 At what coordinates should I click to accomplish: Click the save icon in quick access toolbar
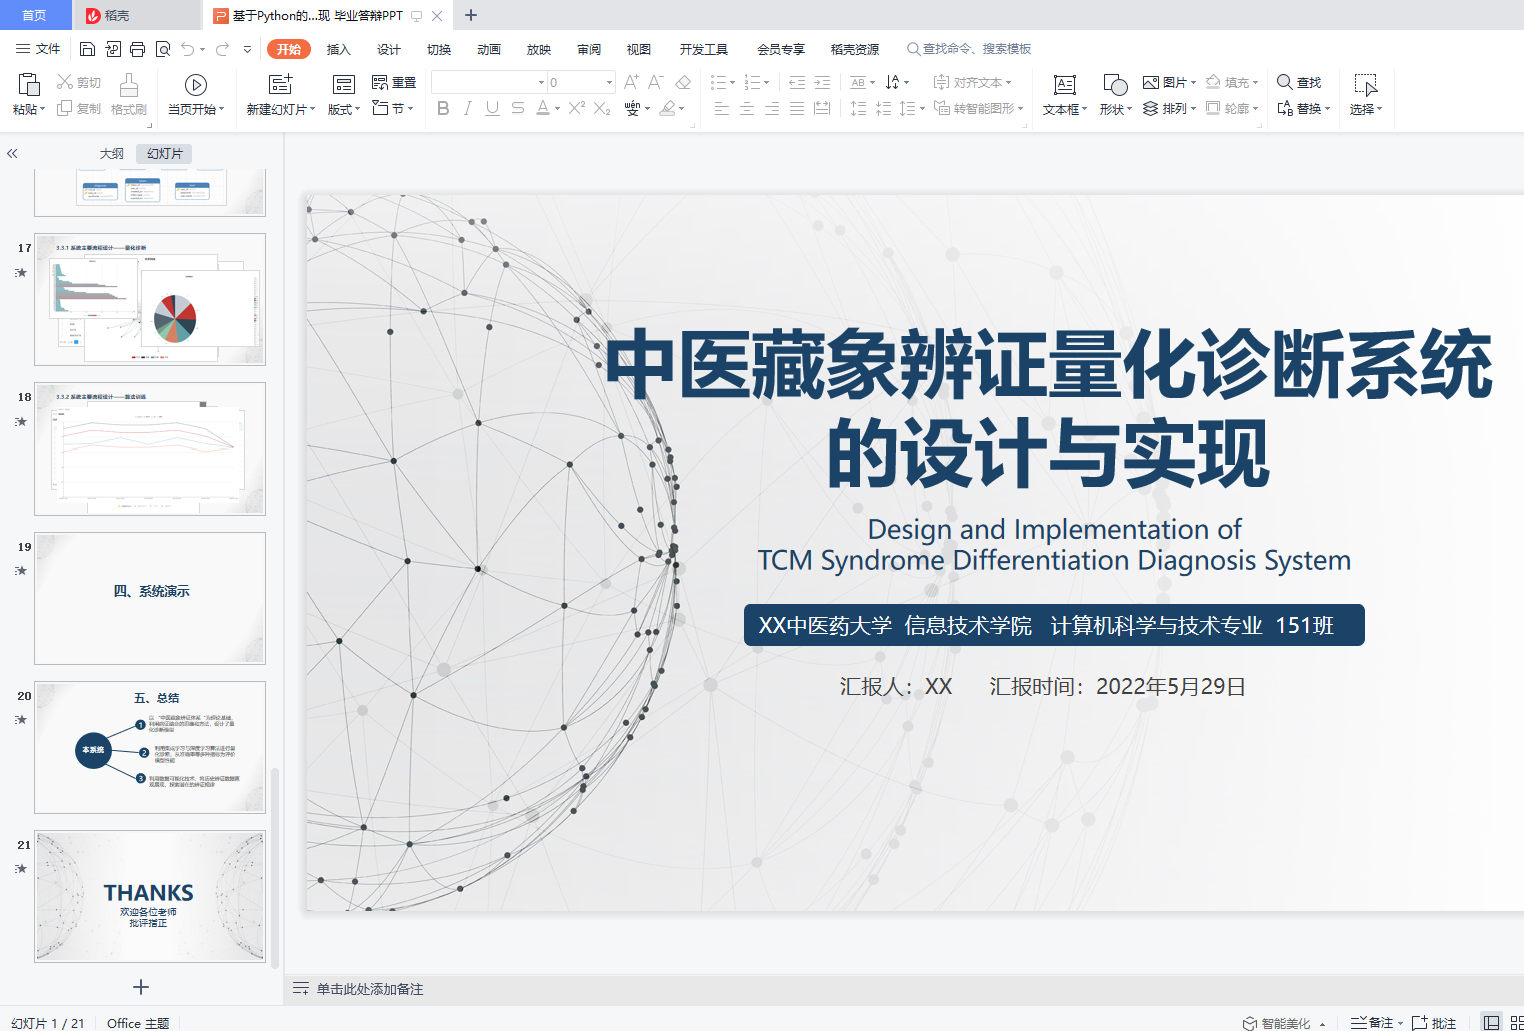pos(87,49)
